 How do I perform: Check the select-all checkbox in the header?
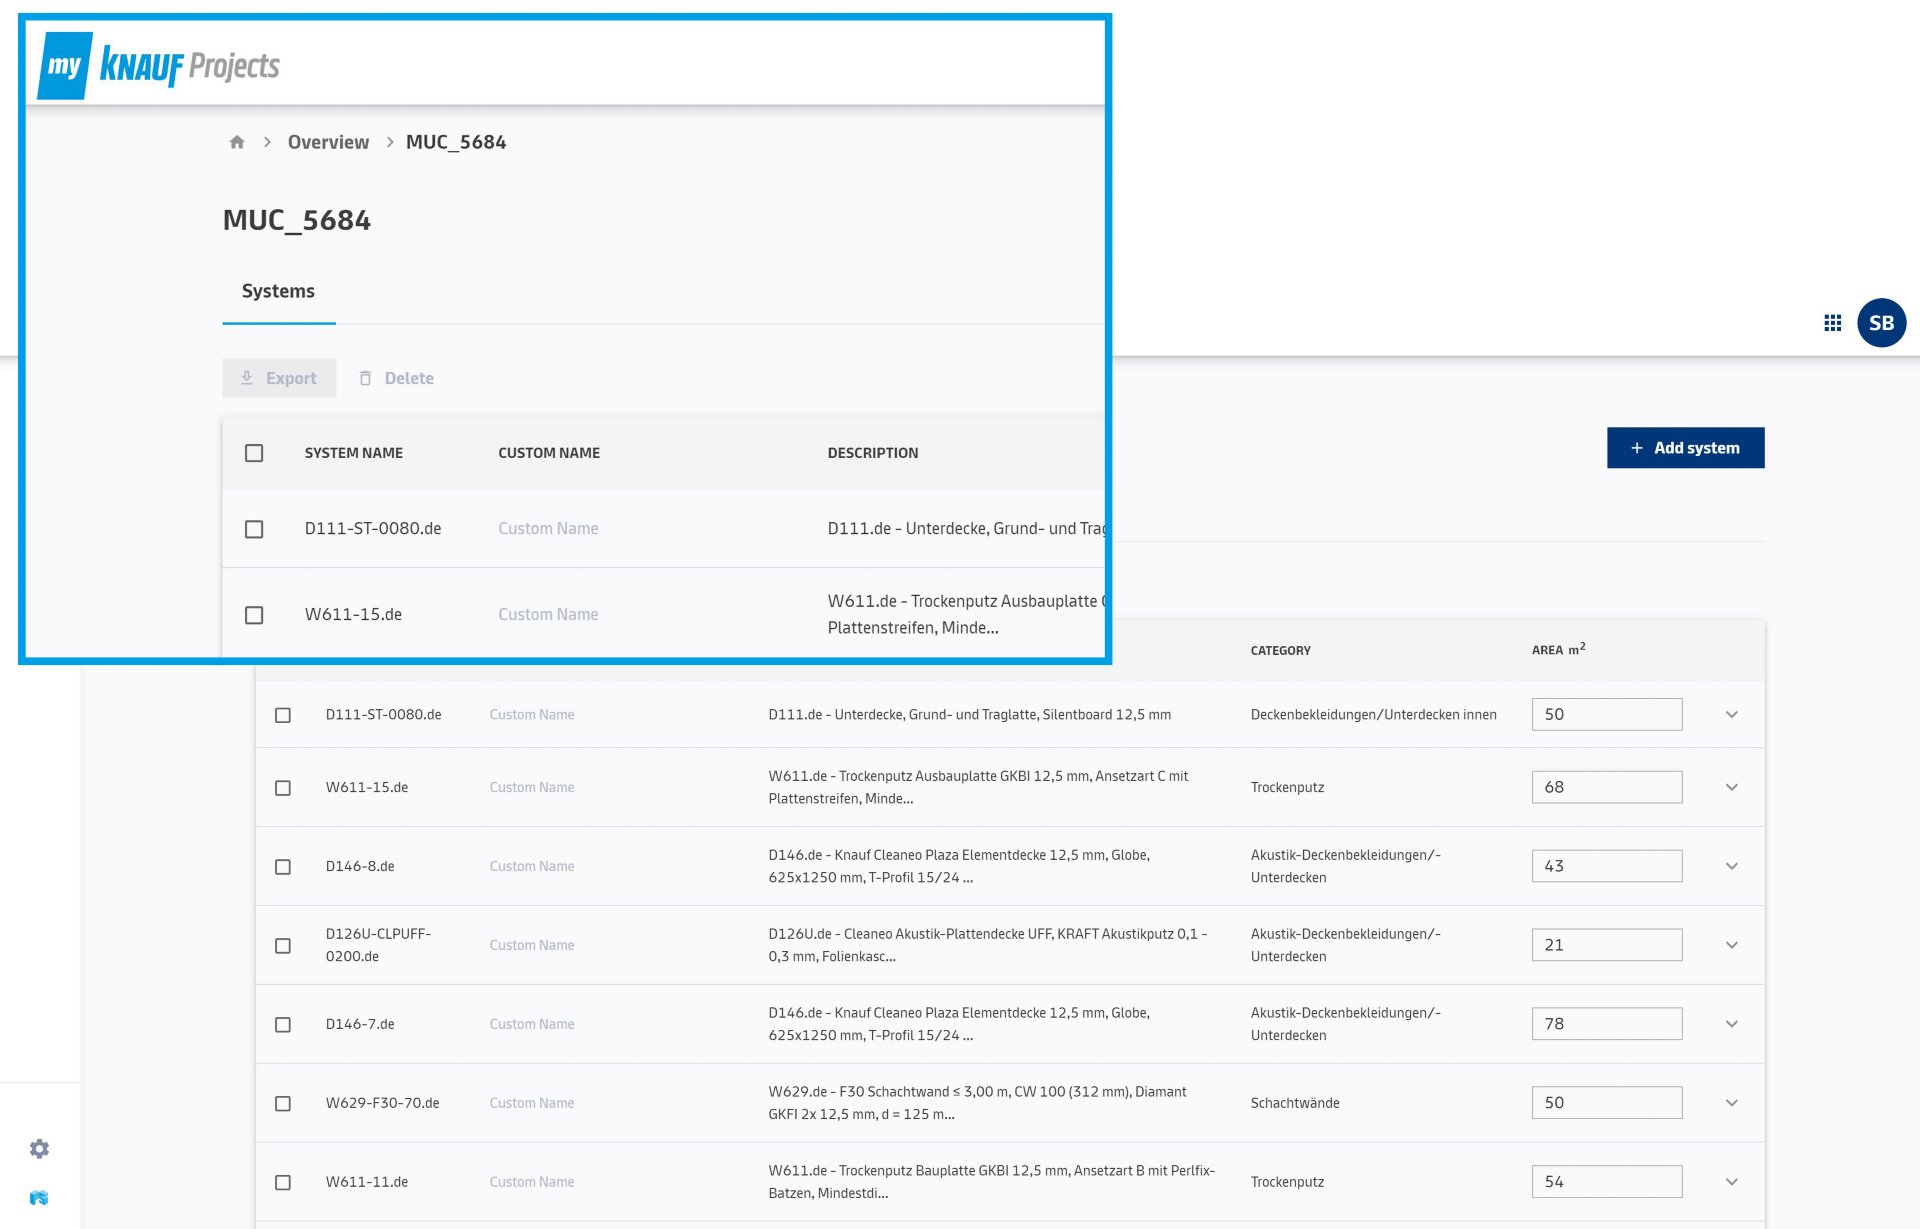254,453
